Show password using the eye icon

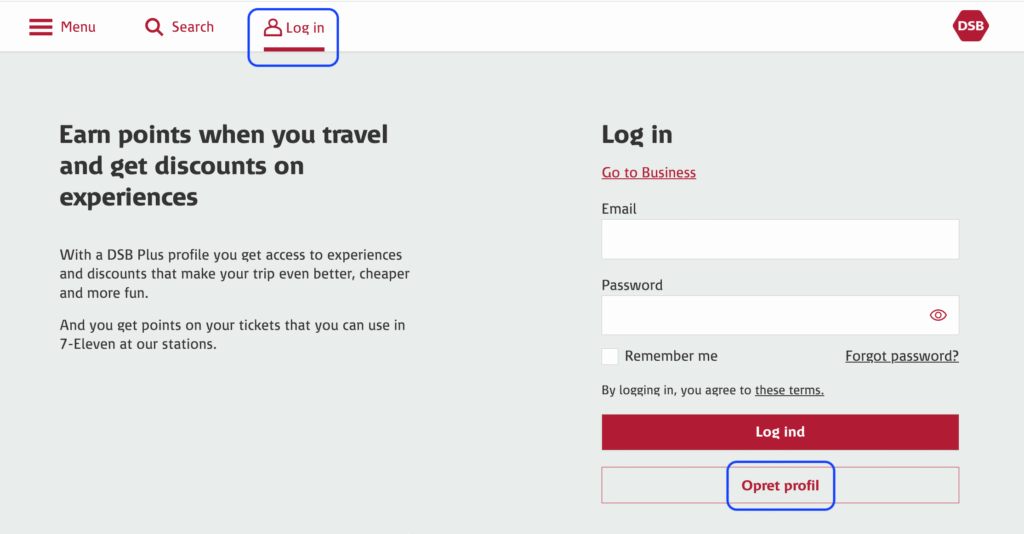point(938,315)
